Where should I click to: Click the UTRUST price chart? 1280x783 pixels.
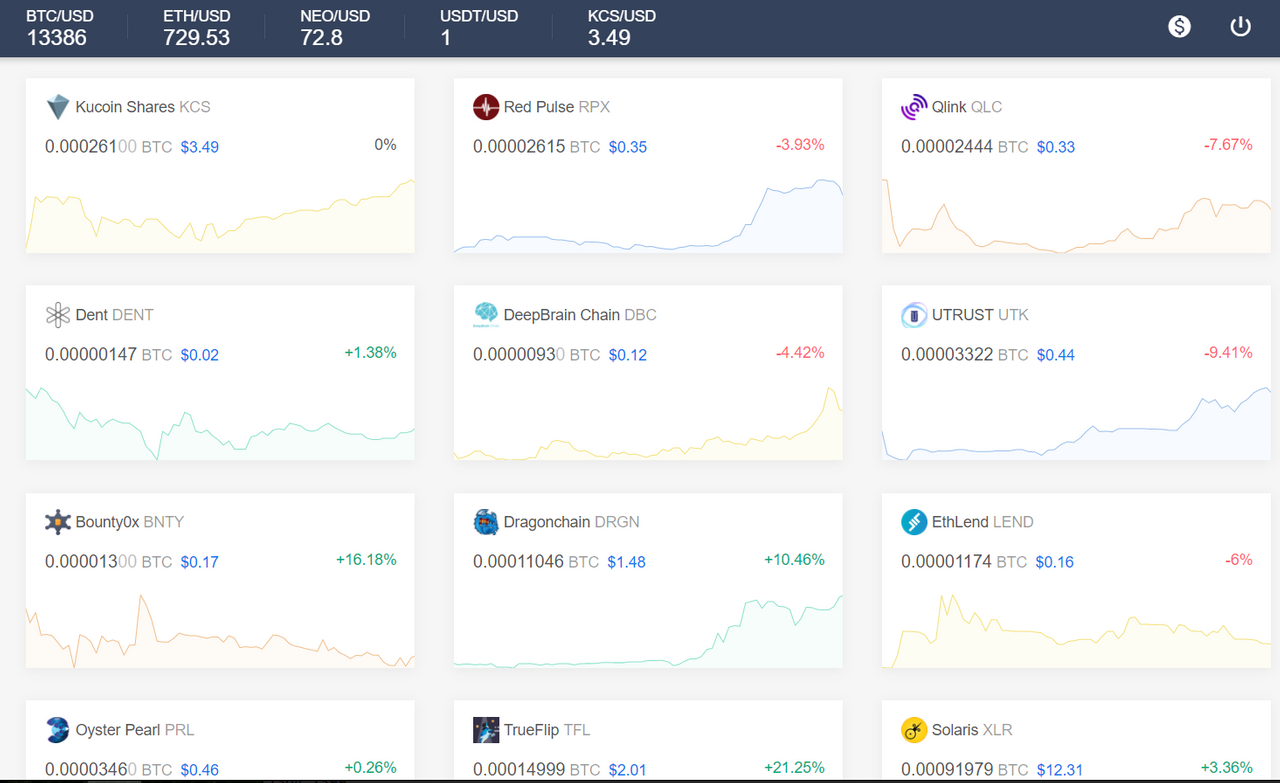click(1076, 423)
